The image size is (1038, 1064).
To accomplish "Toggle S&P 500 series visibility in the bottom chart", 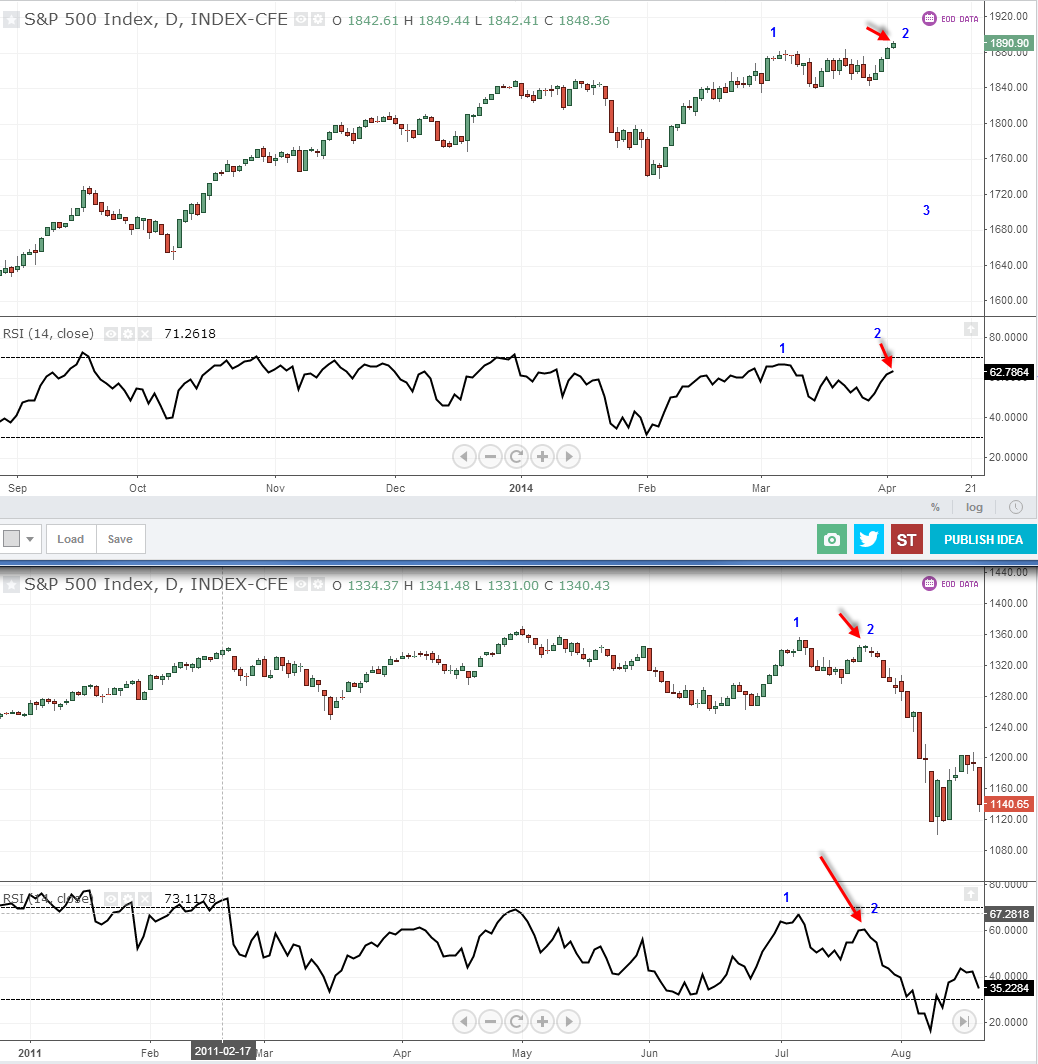I will pyautogui.click(x=301, y=584).
